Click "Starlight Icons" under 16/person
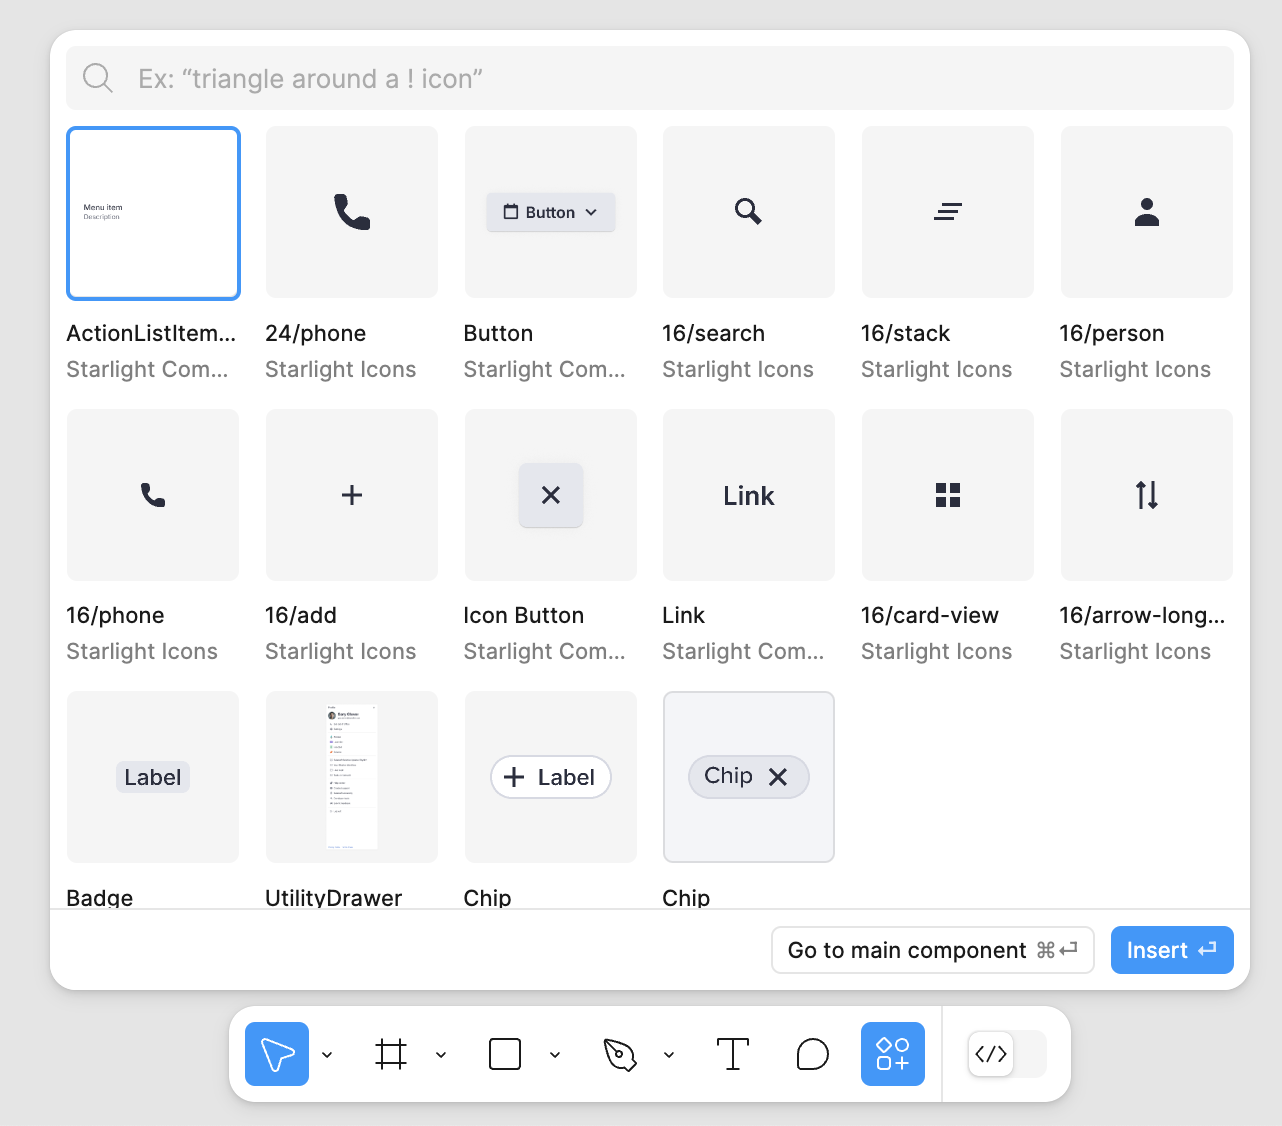The width and height of the screenshot is (1282, 1126). (1135, 369)
